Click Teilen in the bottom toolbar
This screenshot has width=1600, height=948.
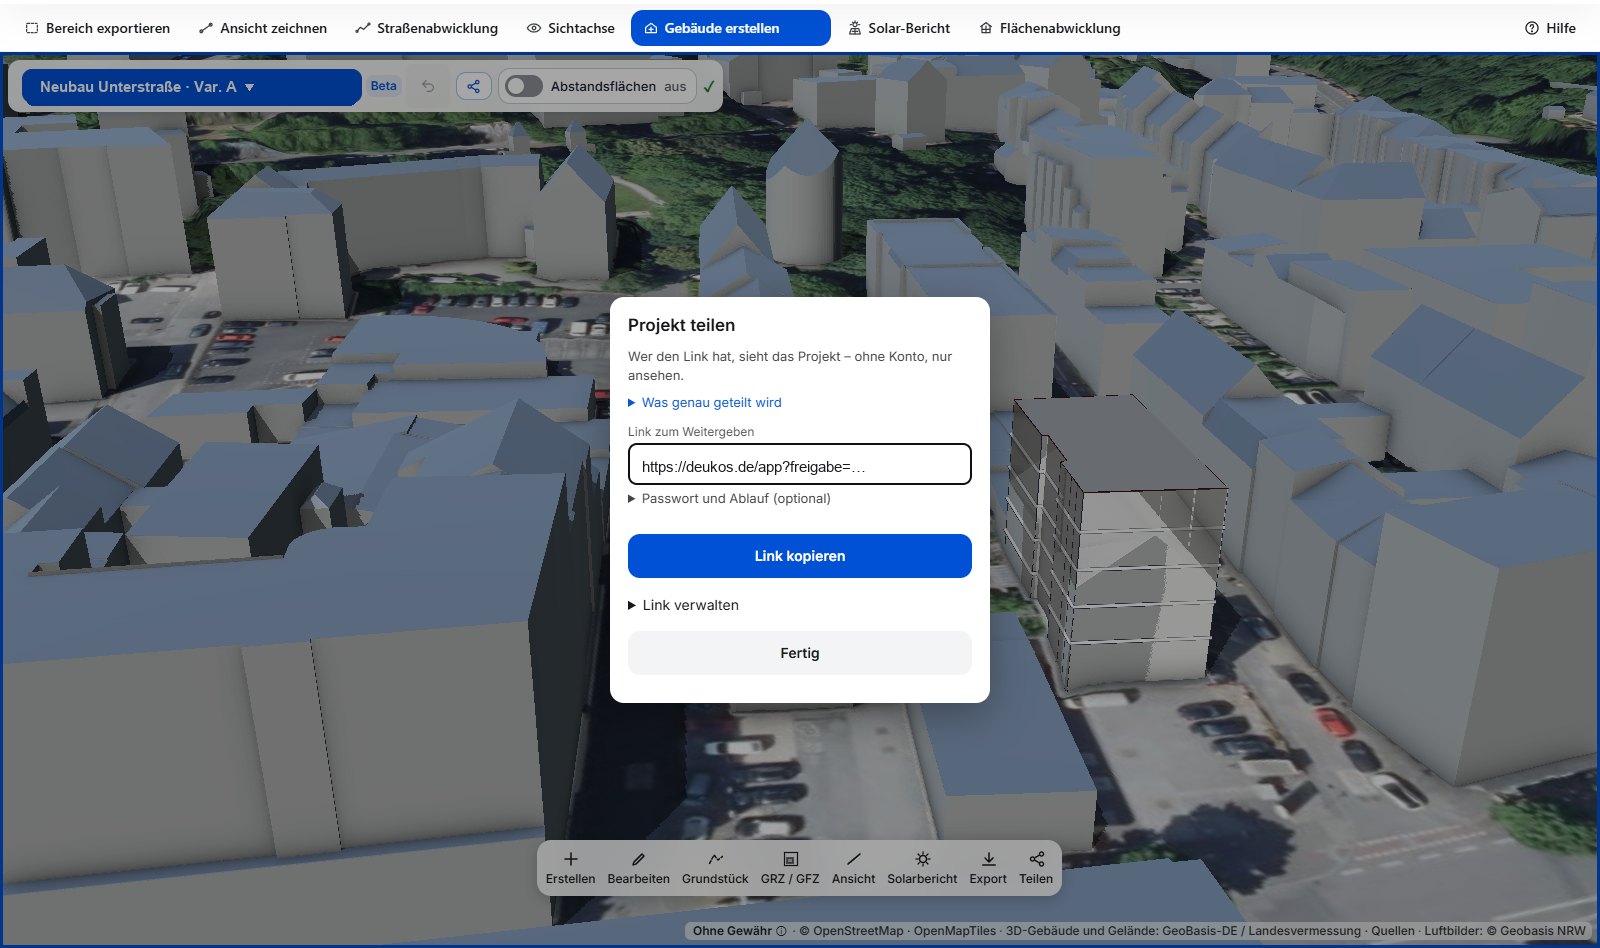coord(1036,868)
